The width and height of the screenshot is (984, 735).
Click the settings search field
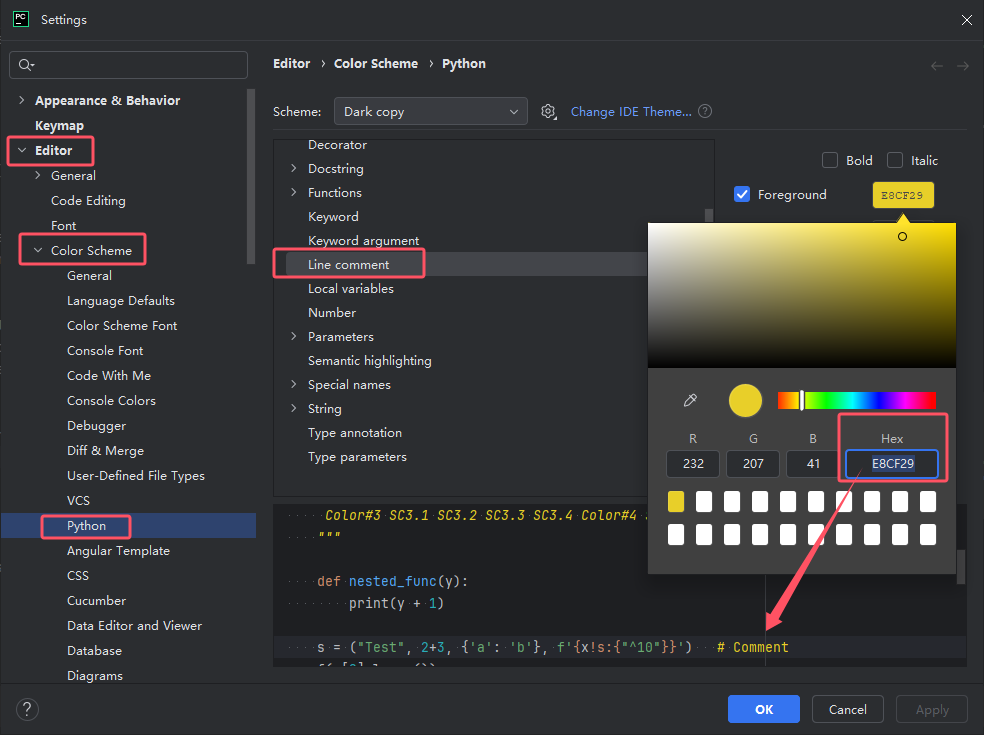(x=129, y=65)
